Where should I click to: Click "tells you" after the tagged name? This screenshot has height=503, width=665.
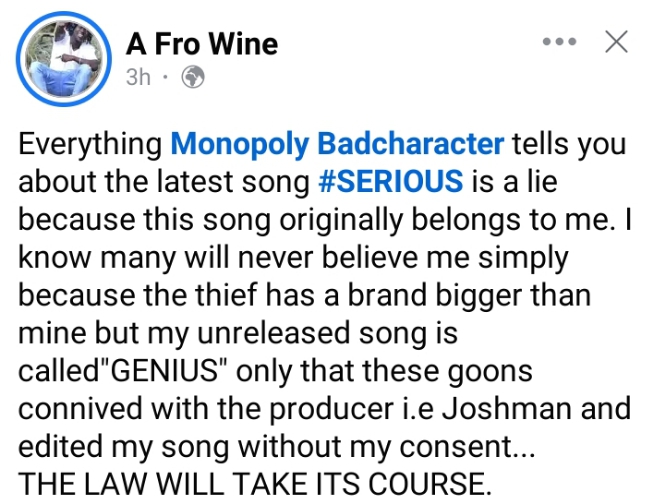[567, 144]
